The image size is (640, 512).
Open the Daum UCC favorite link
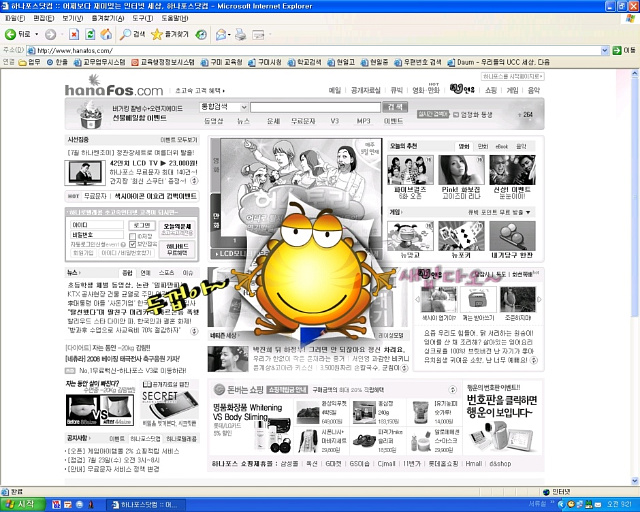coord(499,62)
